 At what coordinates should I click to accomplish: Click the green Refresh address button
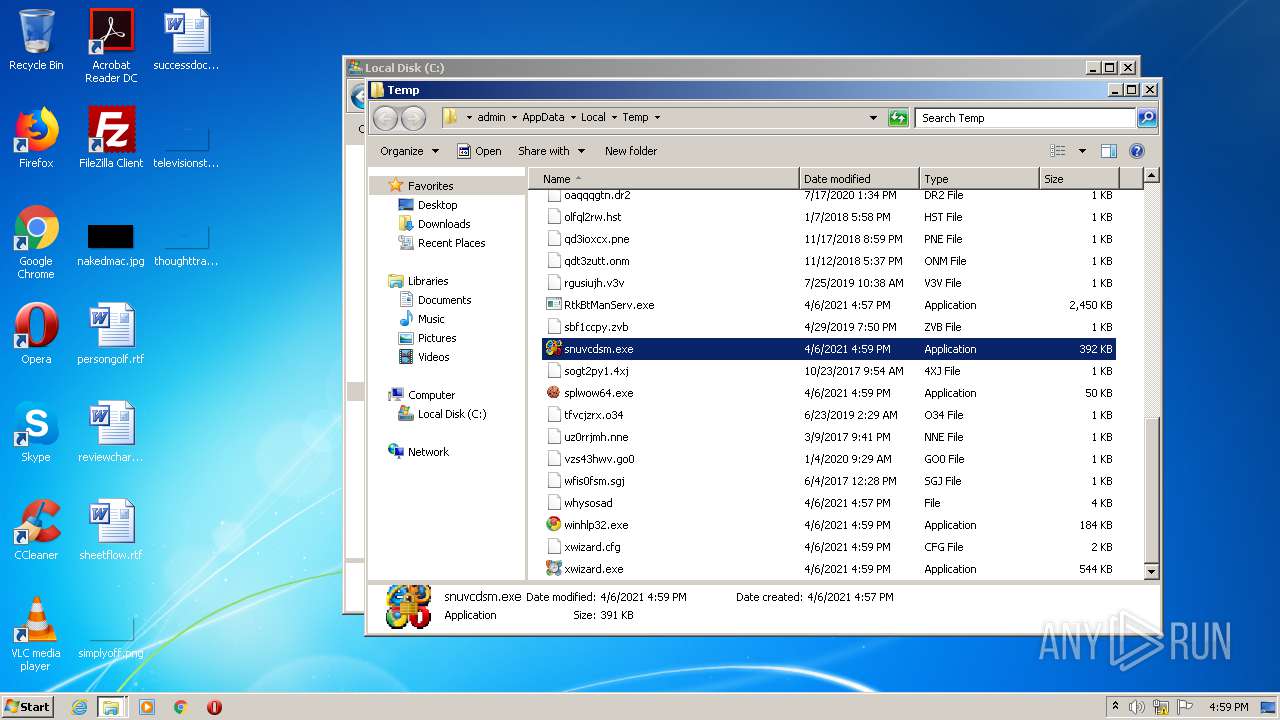click(x=898, y=118)
